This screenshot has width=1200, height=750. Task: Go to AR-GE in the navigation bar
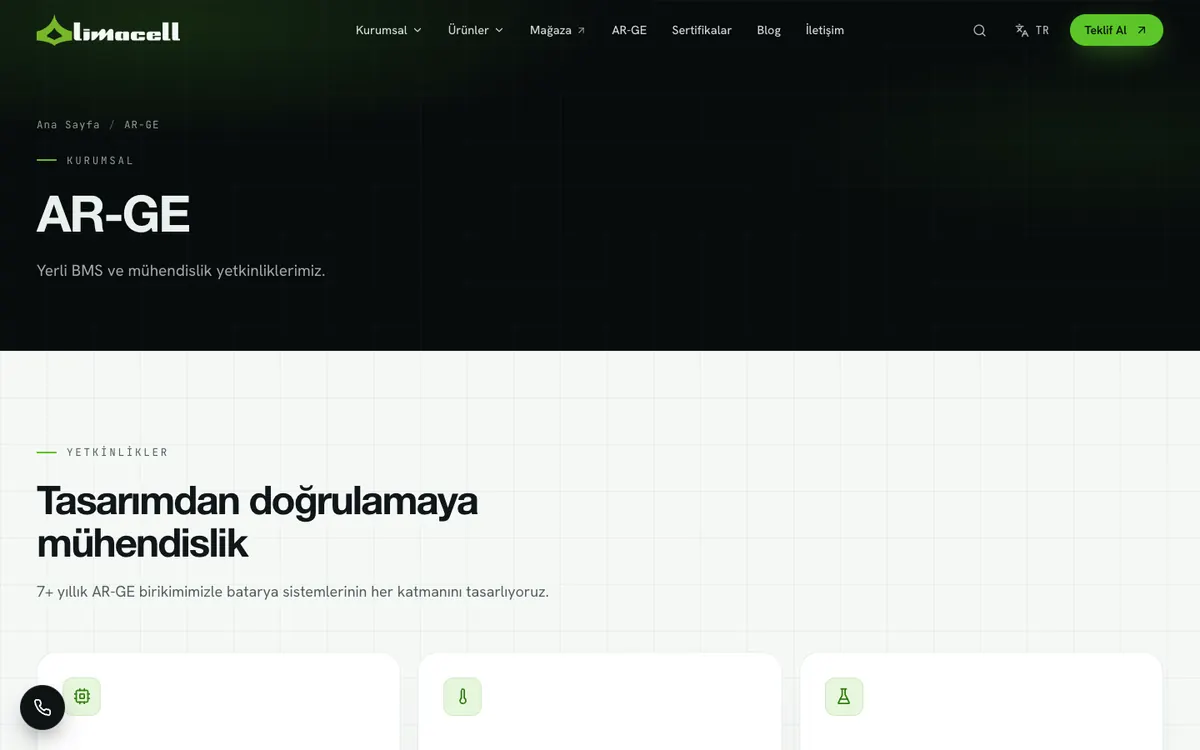[x=629, y=30]
